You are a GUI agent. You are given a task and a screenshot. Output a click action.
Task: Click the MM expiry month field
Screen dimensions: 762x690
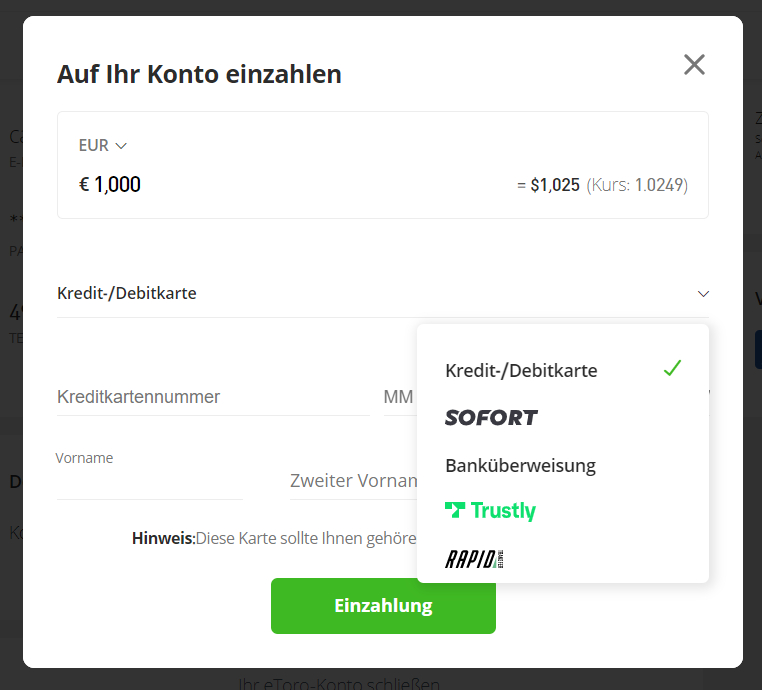400,397
